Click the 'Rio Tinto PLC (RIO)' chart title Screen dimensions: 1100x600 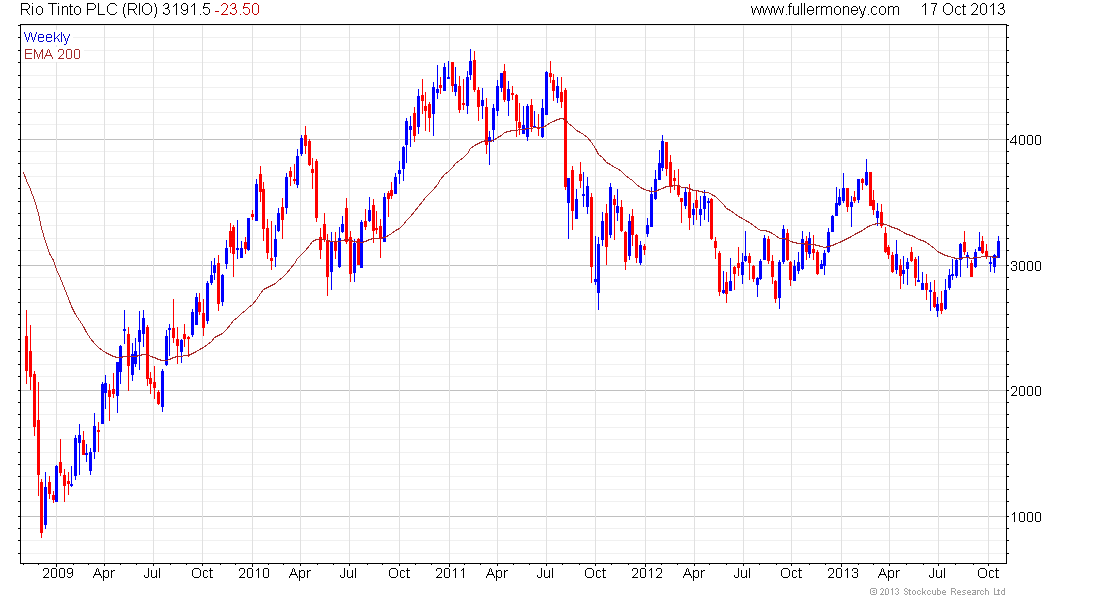coord(89,10)
